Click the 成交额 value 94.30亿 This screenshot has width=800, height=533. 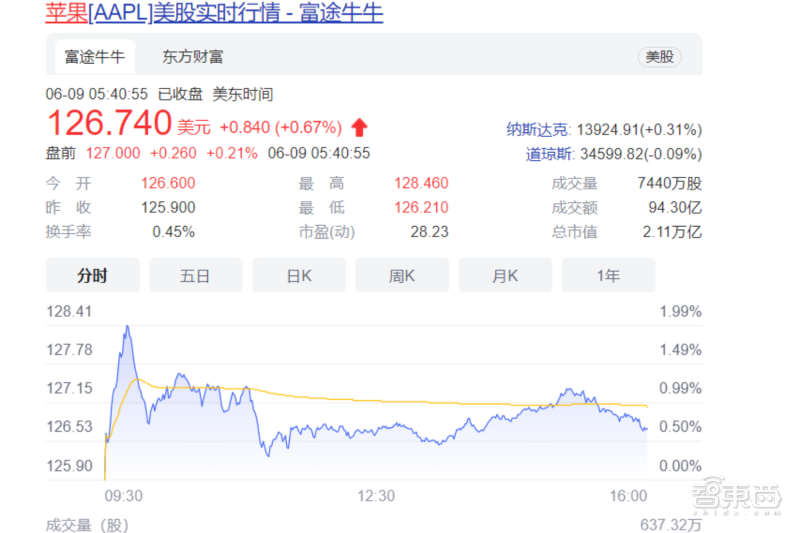coord(675,207)
